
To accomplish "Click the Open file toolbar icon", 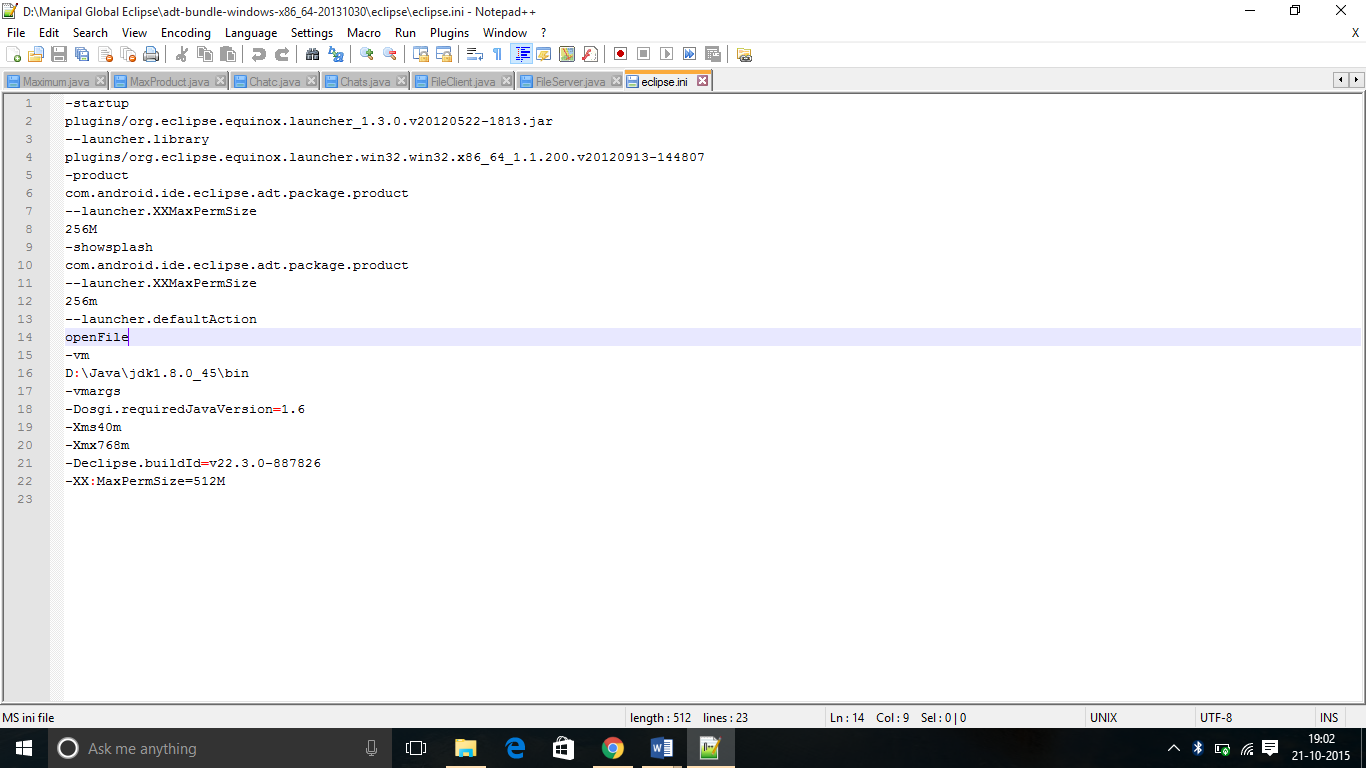I will 36,54.
